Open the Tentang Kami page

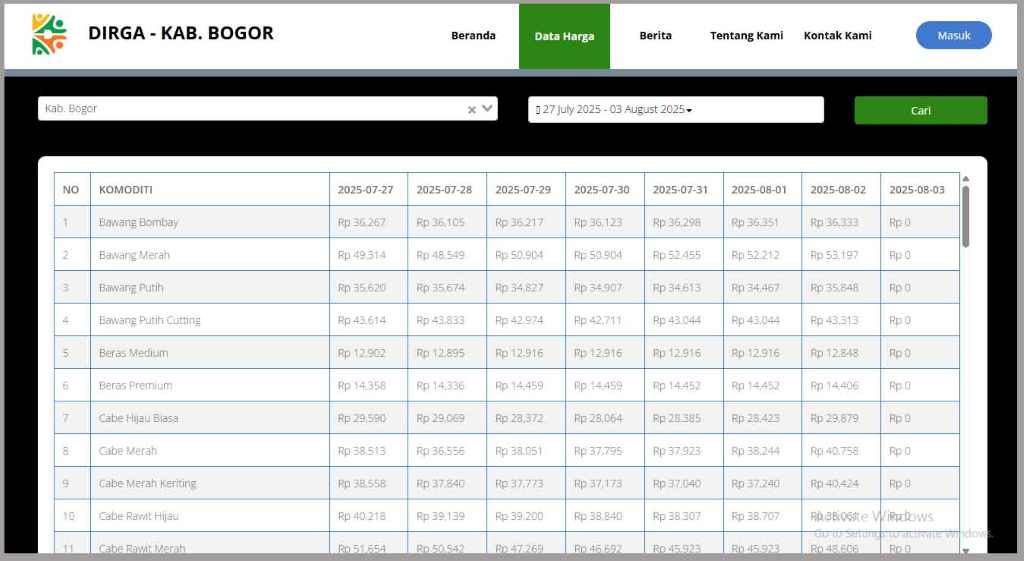tap(746, 35)
